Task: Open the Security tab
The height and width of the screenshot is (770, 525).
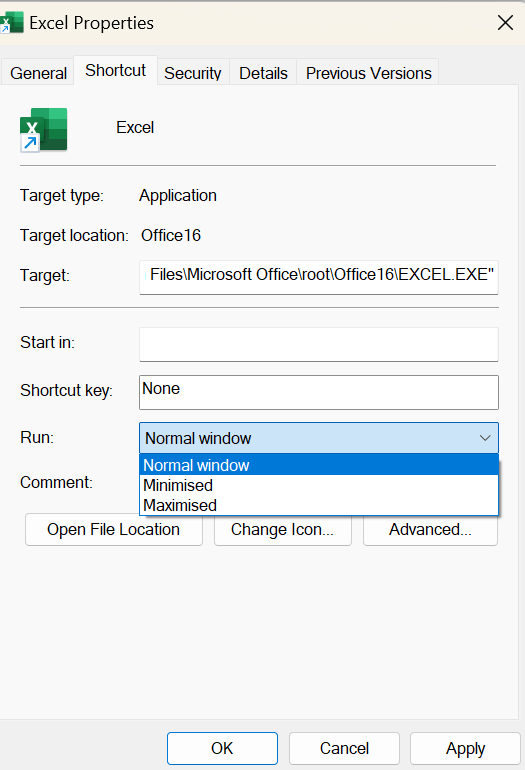Action: coord(193,73)
